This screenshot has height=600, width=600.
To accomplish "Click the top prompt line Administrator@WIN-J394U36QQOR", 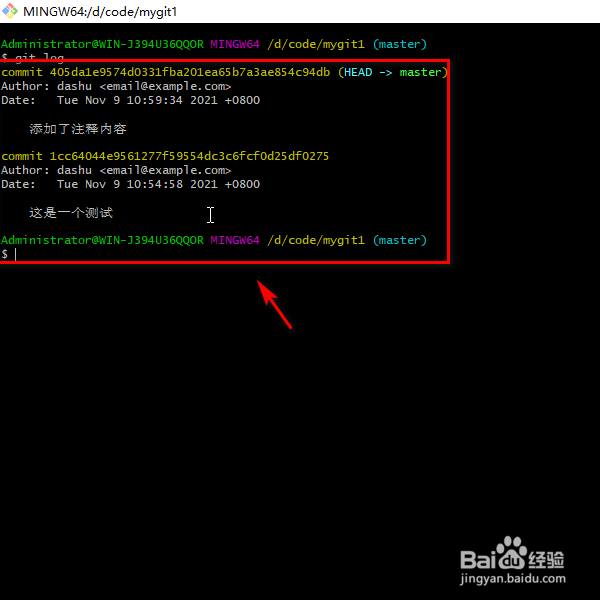I will (x=214, y=44).
